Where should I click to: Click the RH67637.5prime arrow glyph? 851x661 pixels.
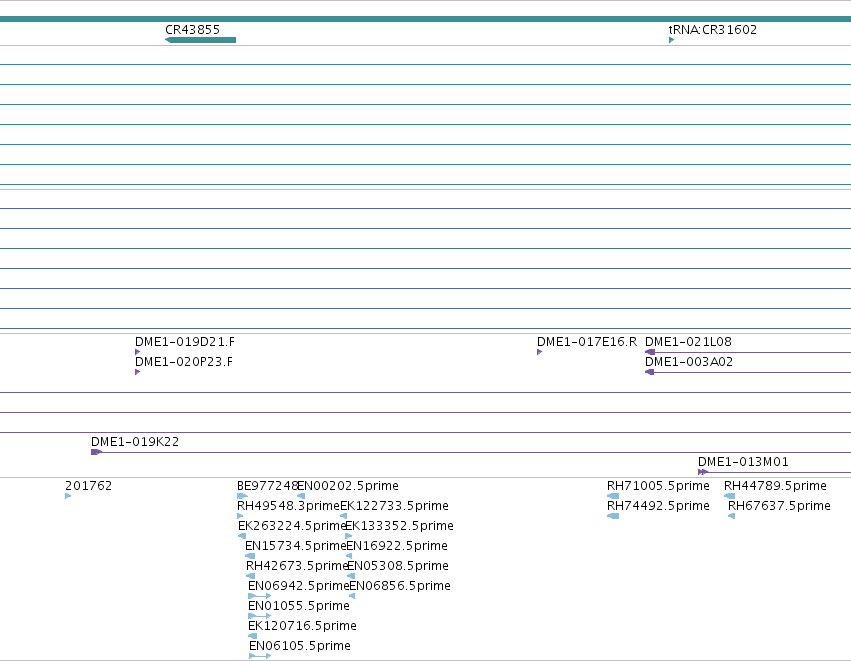pyautogui.click(x=732, y=516)
